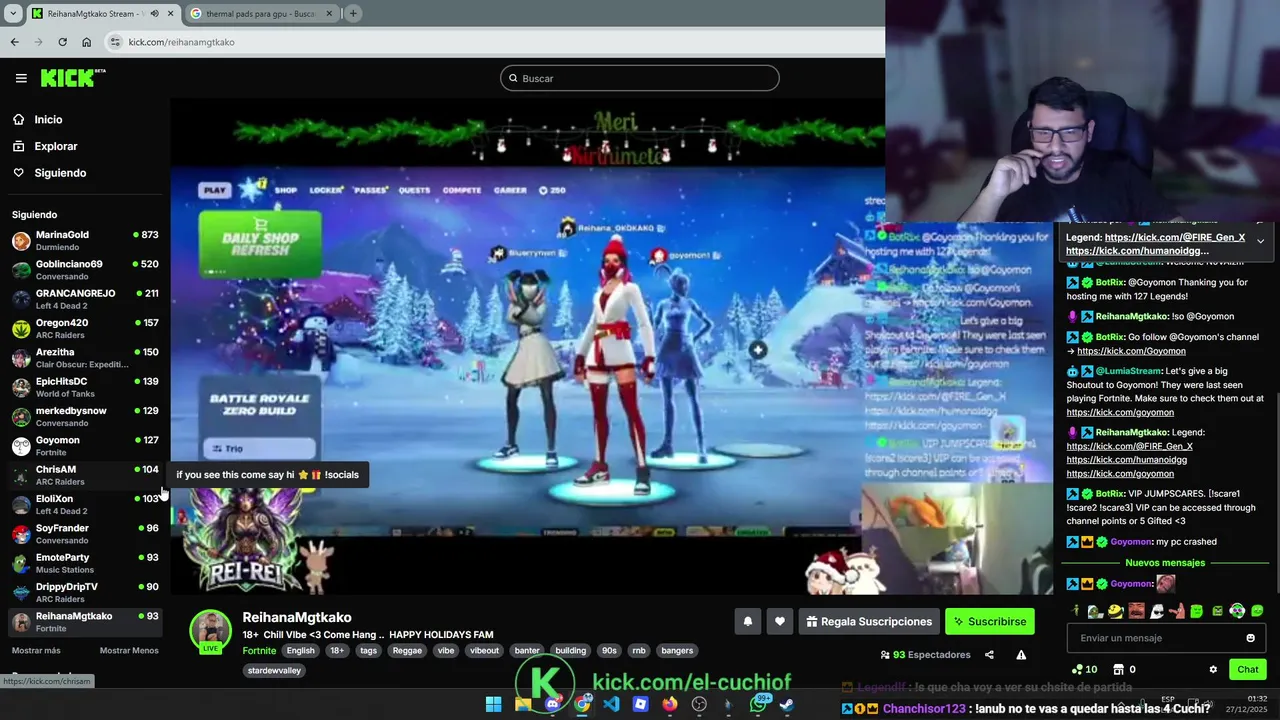Close the thermal pads Google tab
This screenshot has height=720, width=1280.
pyautogui.click(x=329, y=13)
